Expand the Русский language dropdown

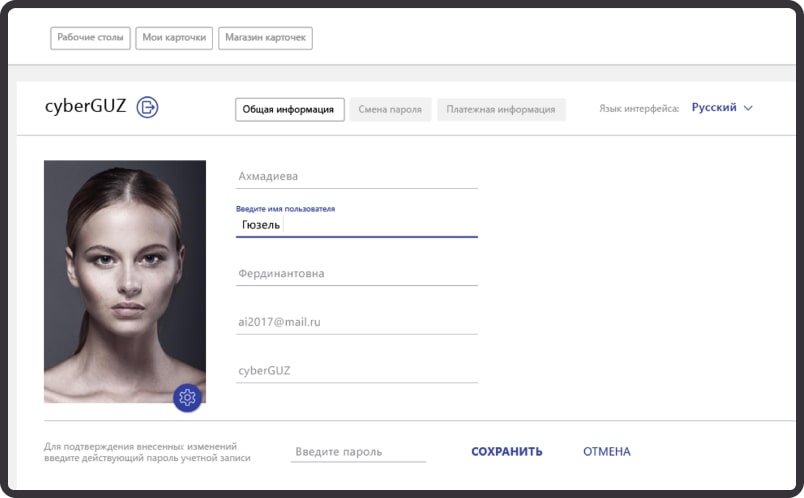[x=722, y=108]
